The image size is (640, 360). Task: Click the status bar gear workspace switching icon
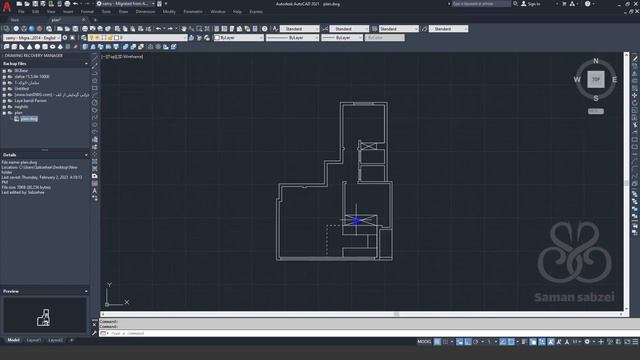pyautogui.click(x=587, y=342)
